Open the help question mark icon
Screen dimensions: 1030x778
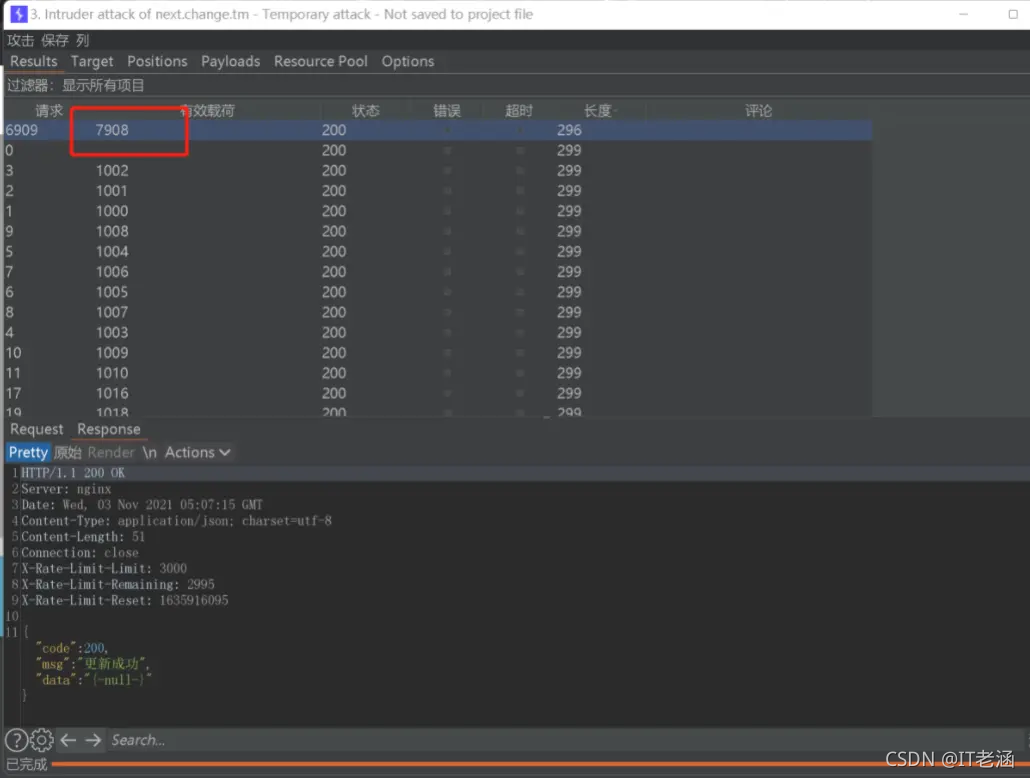tap(16, 740)
